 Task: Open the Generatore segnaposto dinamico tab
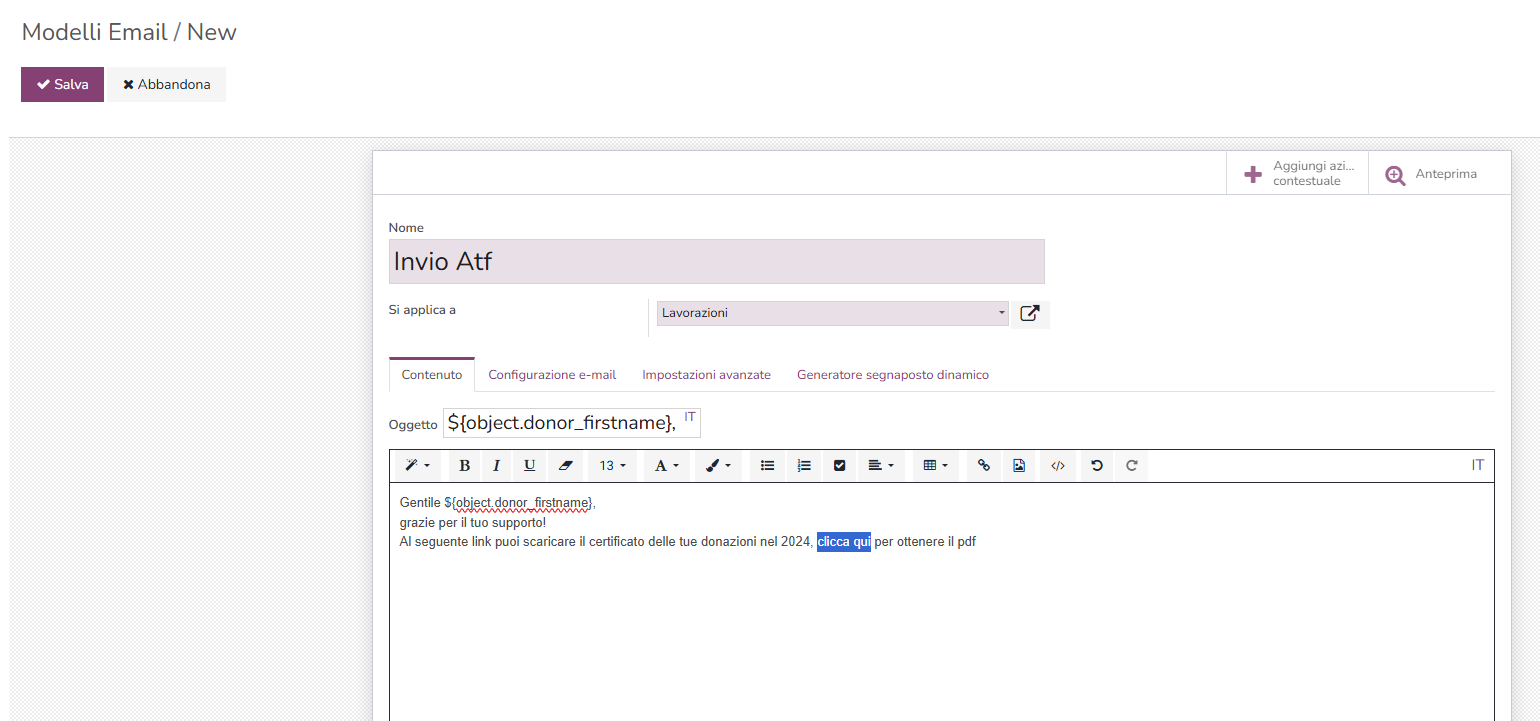pos(893,374)
